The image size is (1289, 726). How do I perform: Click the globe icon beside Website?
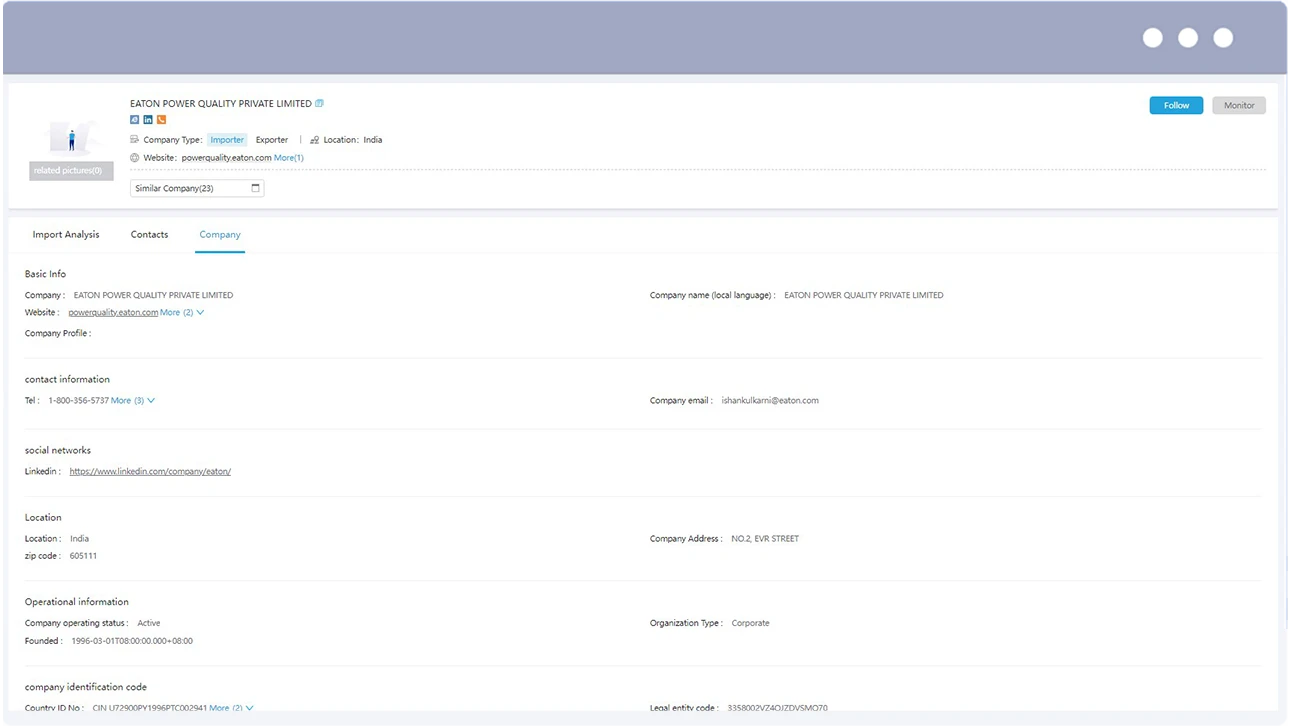pyautogui.click(x=135, y=158)
